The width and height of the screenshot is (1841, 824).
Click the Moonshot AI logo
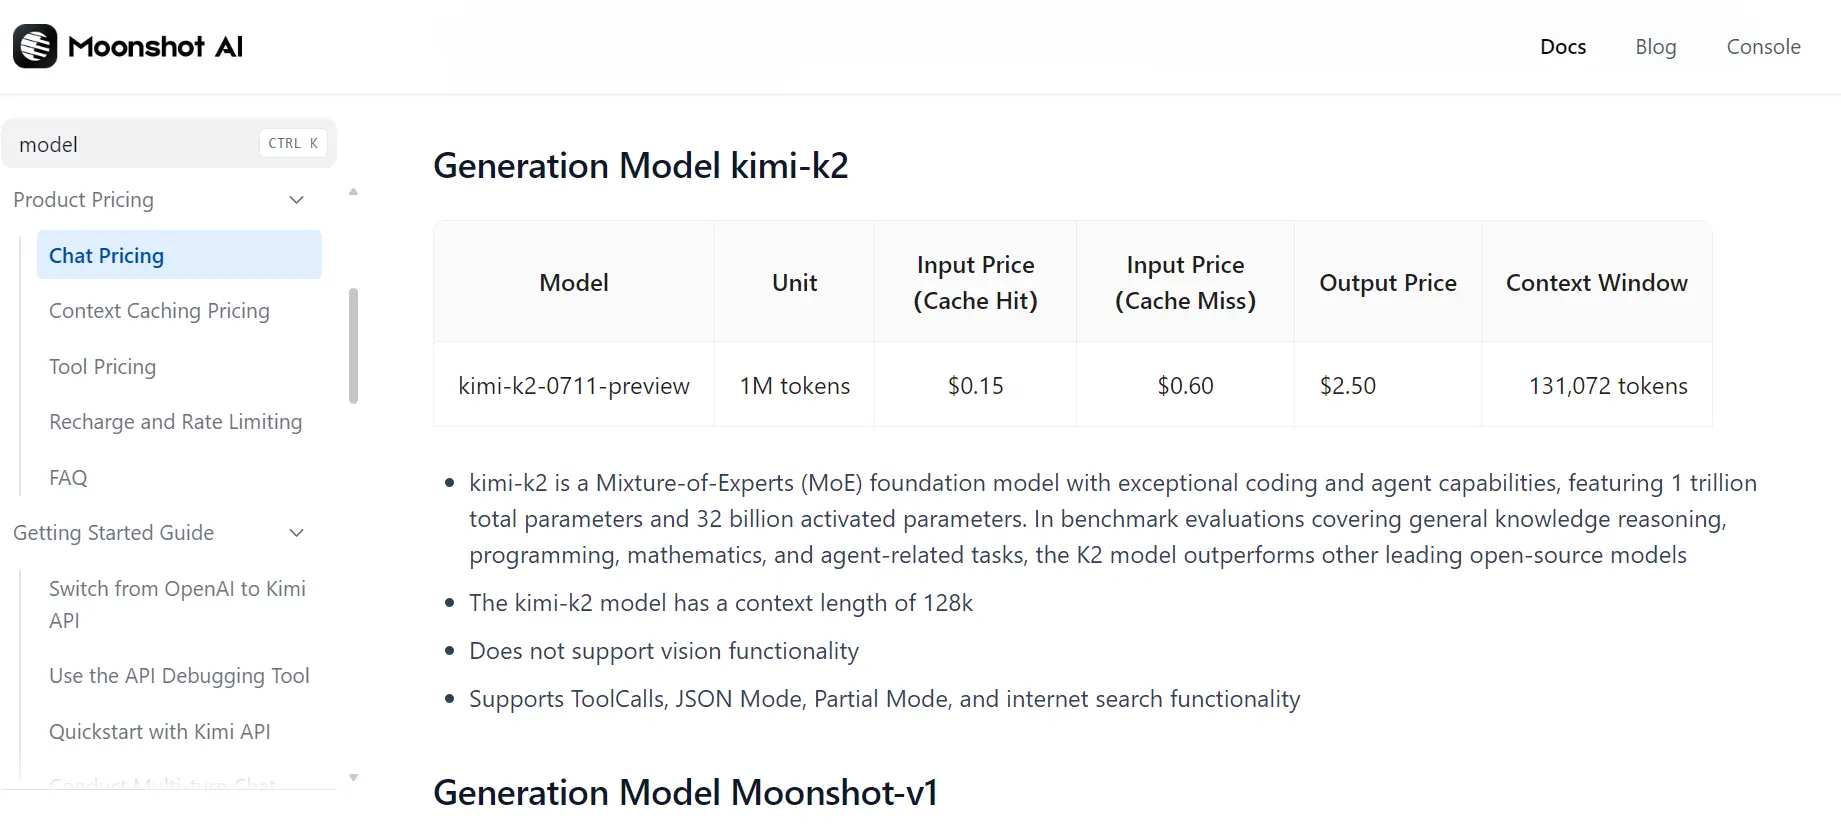click(127, 46)
